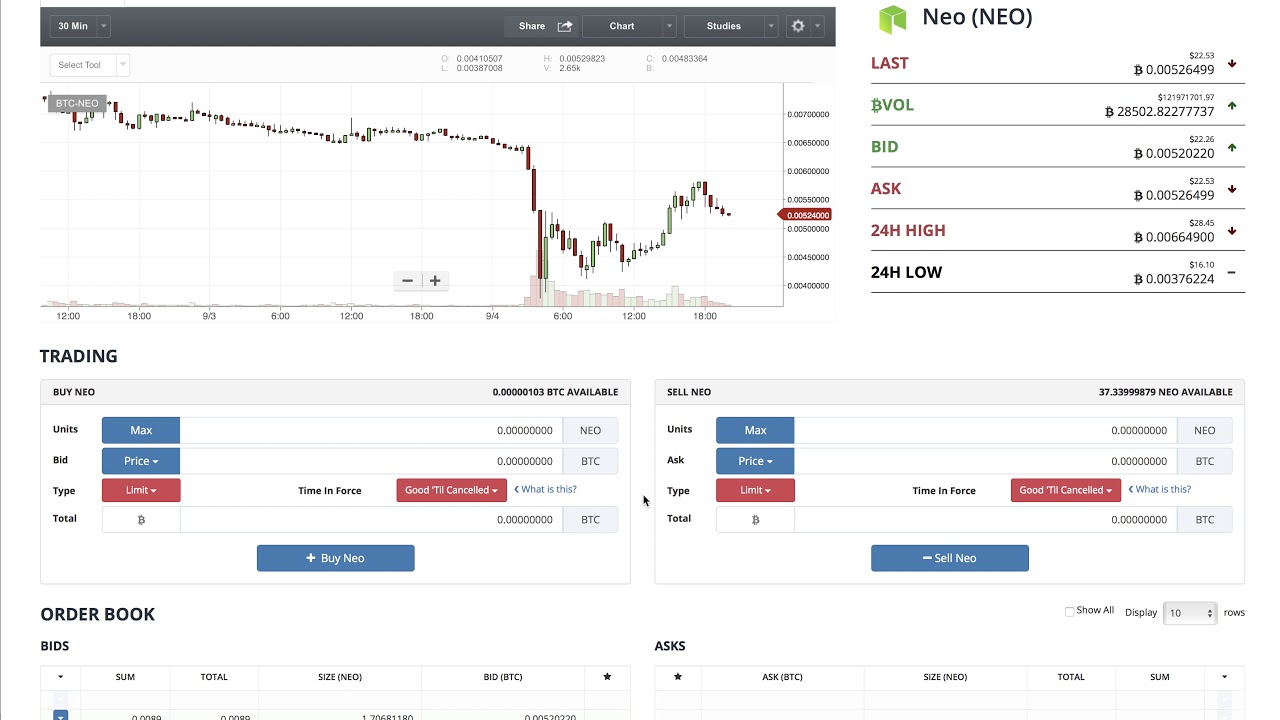The width and height of the screenshot is (1280, 720).
Task: Toggle the Show All checkbox
Action: [x=1070, y=611]
